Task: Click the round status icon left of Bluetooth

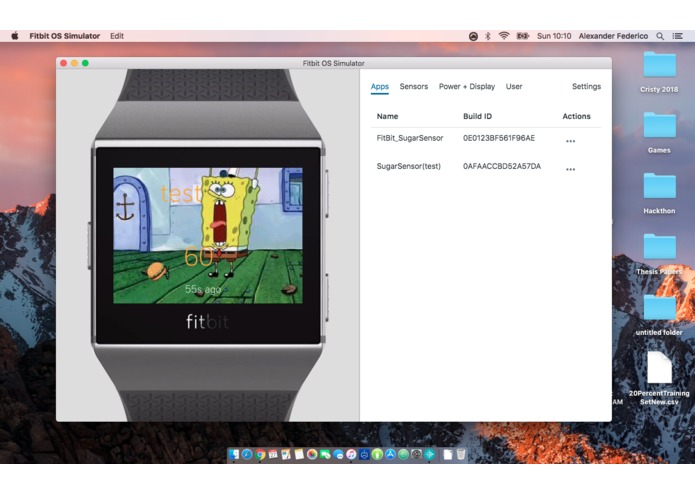Action: [x=473, y=36]
